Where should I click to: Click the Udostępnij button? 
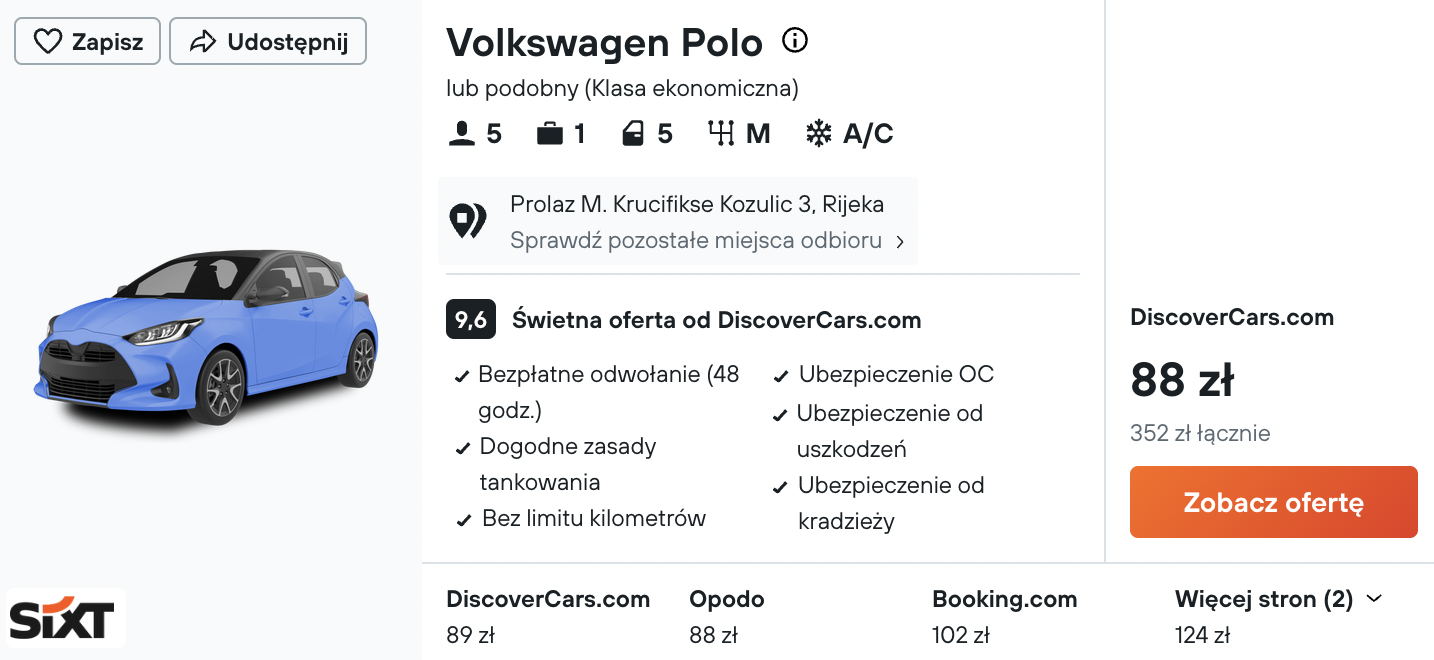tap(268, 42)
